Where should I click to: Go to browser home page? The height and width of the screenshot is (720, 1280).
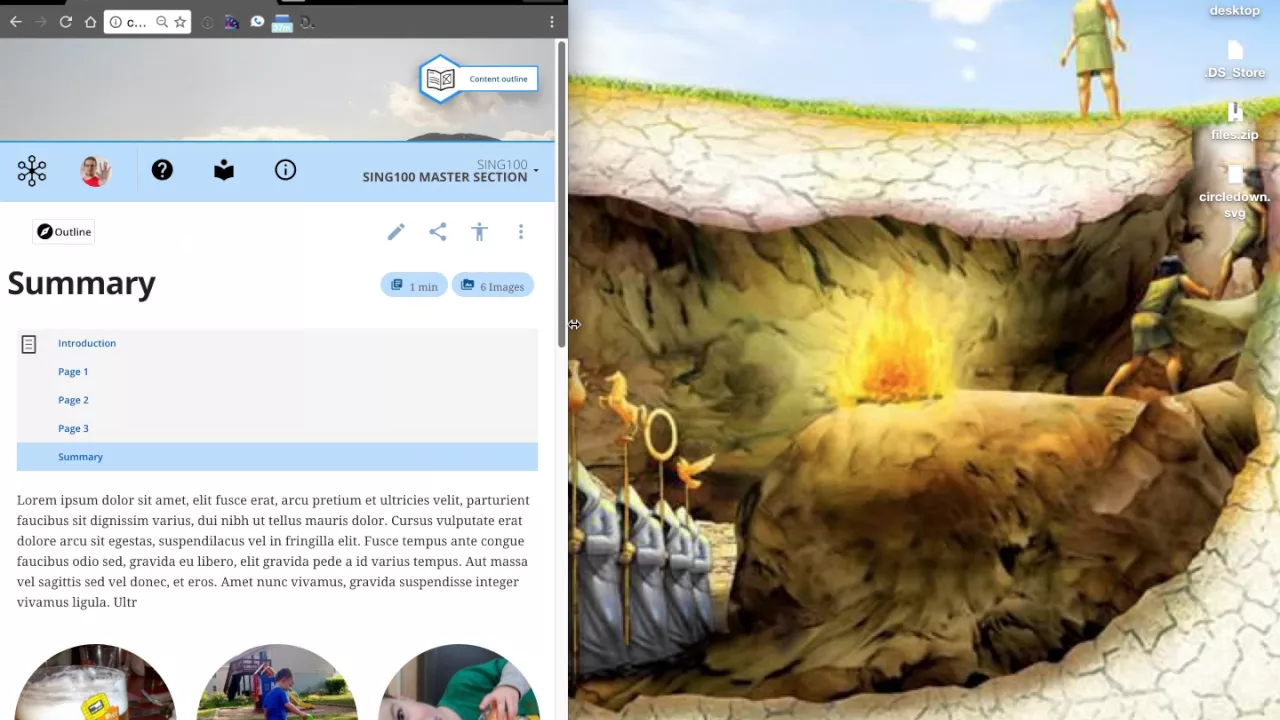[90, 22]
